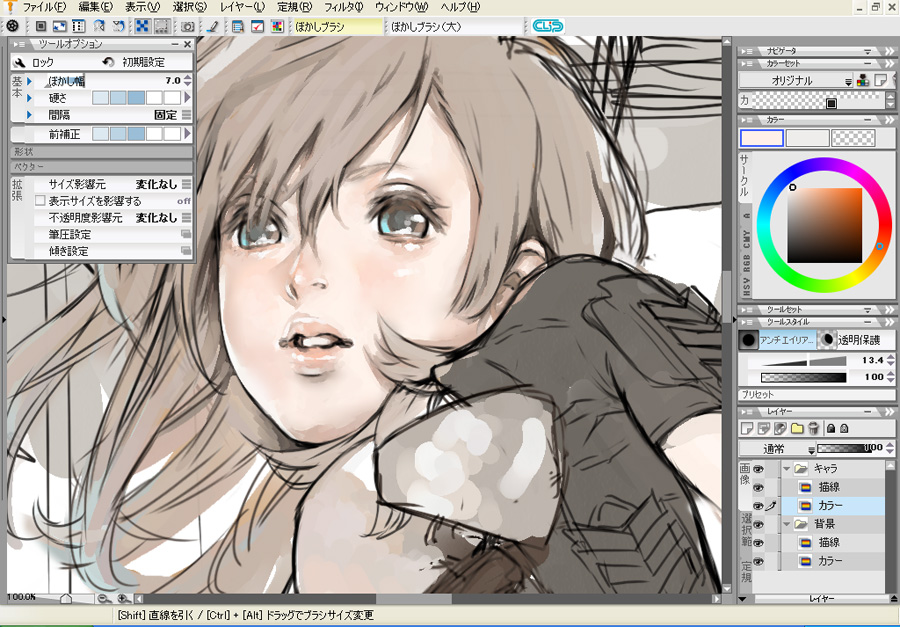Click the first padlock icon in the layer panel
Image resolution: width=900 pixels, height=627 pixels.
(x=831, y=428)
